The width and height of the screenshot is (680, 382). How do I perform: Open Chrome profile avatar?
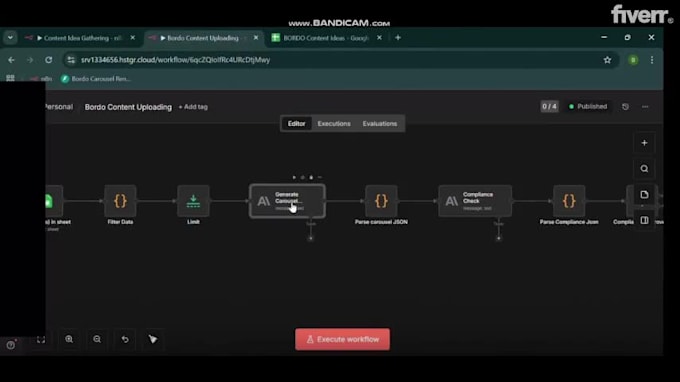click(633, 60)
